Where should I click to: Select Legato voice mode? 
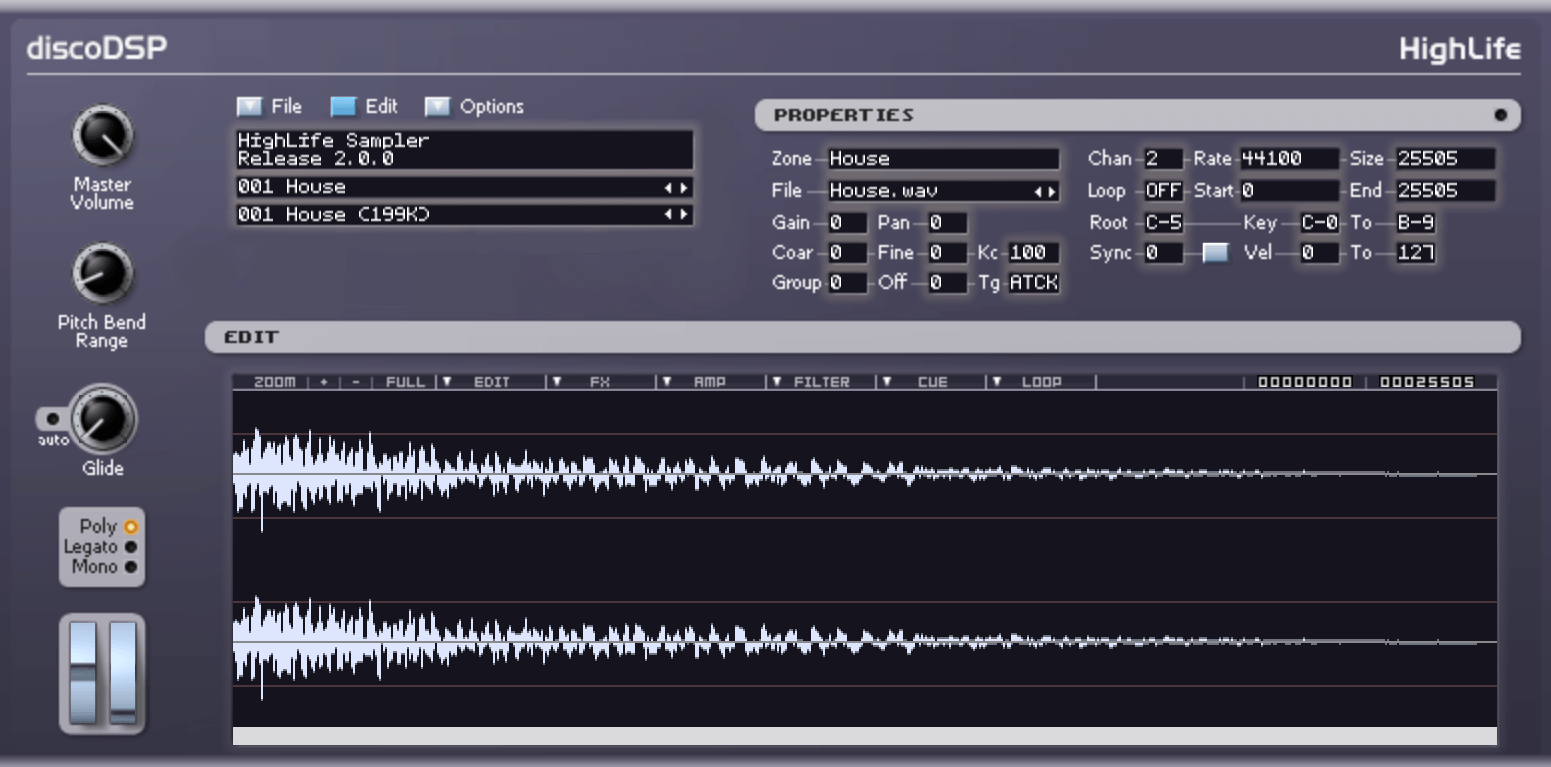130,547
